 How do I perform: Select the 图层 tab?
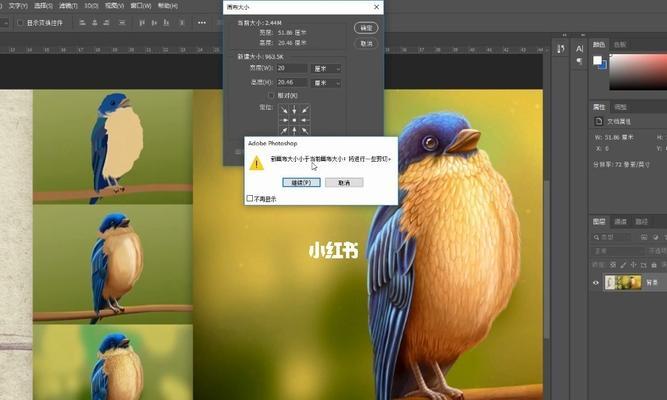pyautogui.click(x=599, y=221)
